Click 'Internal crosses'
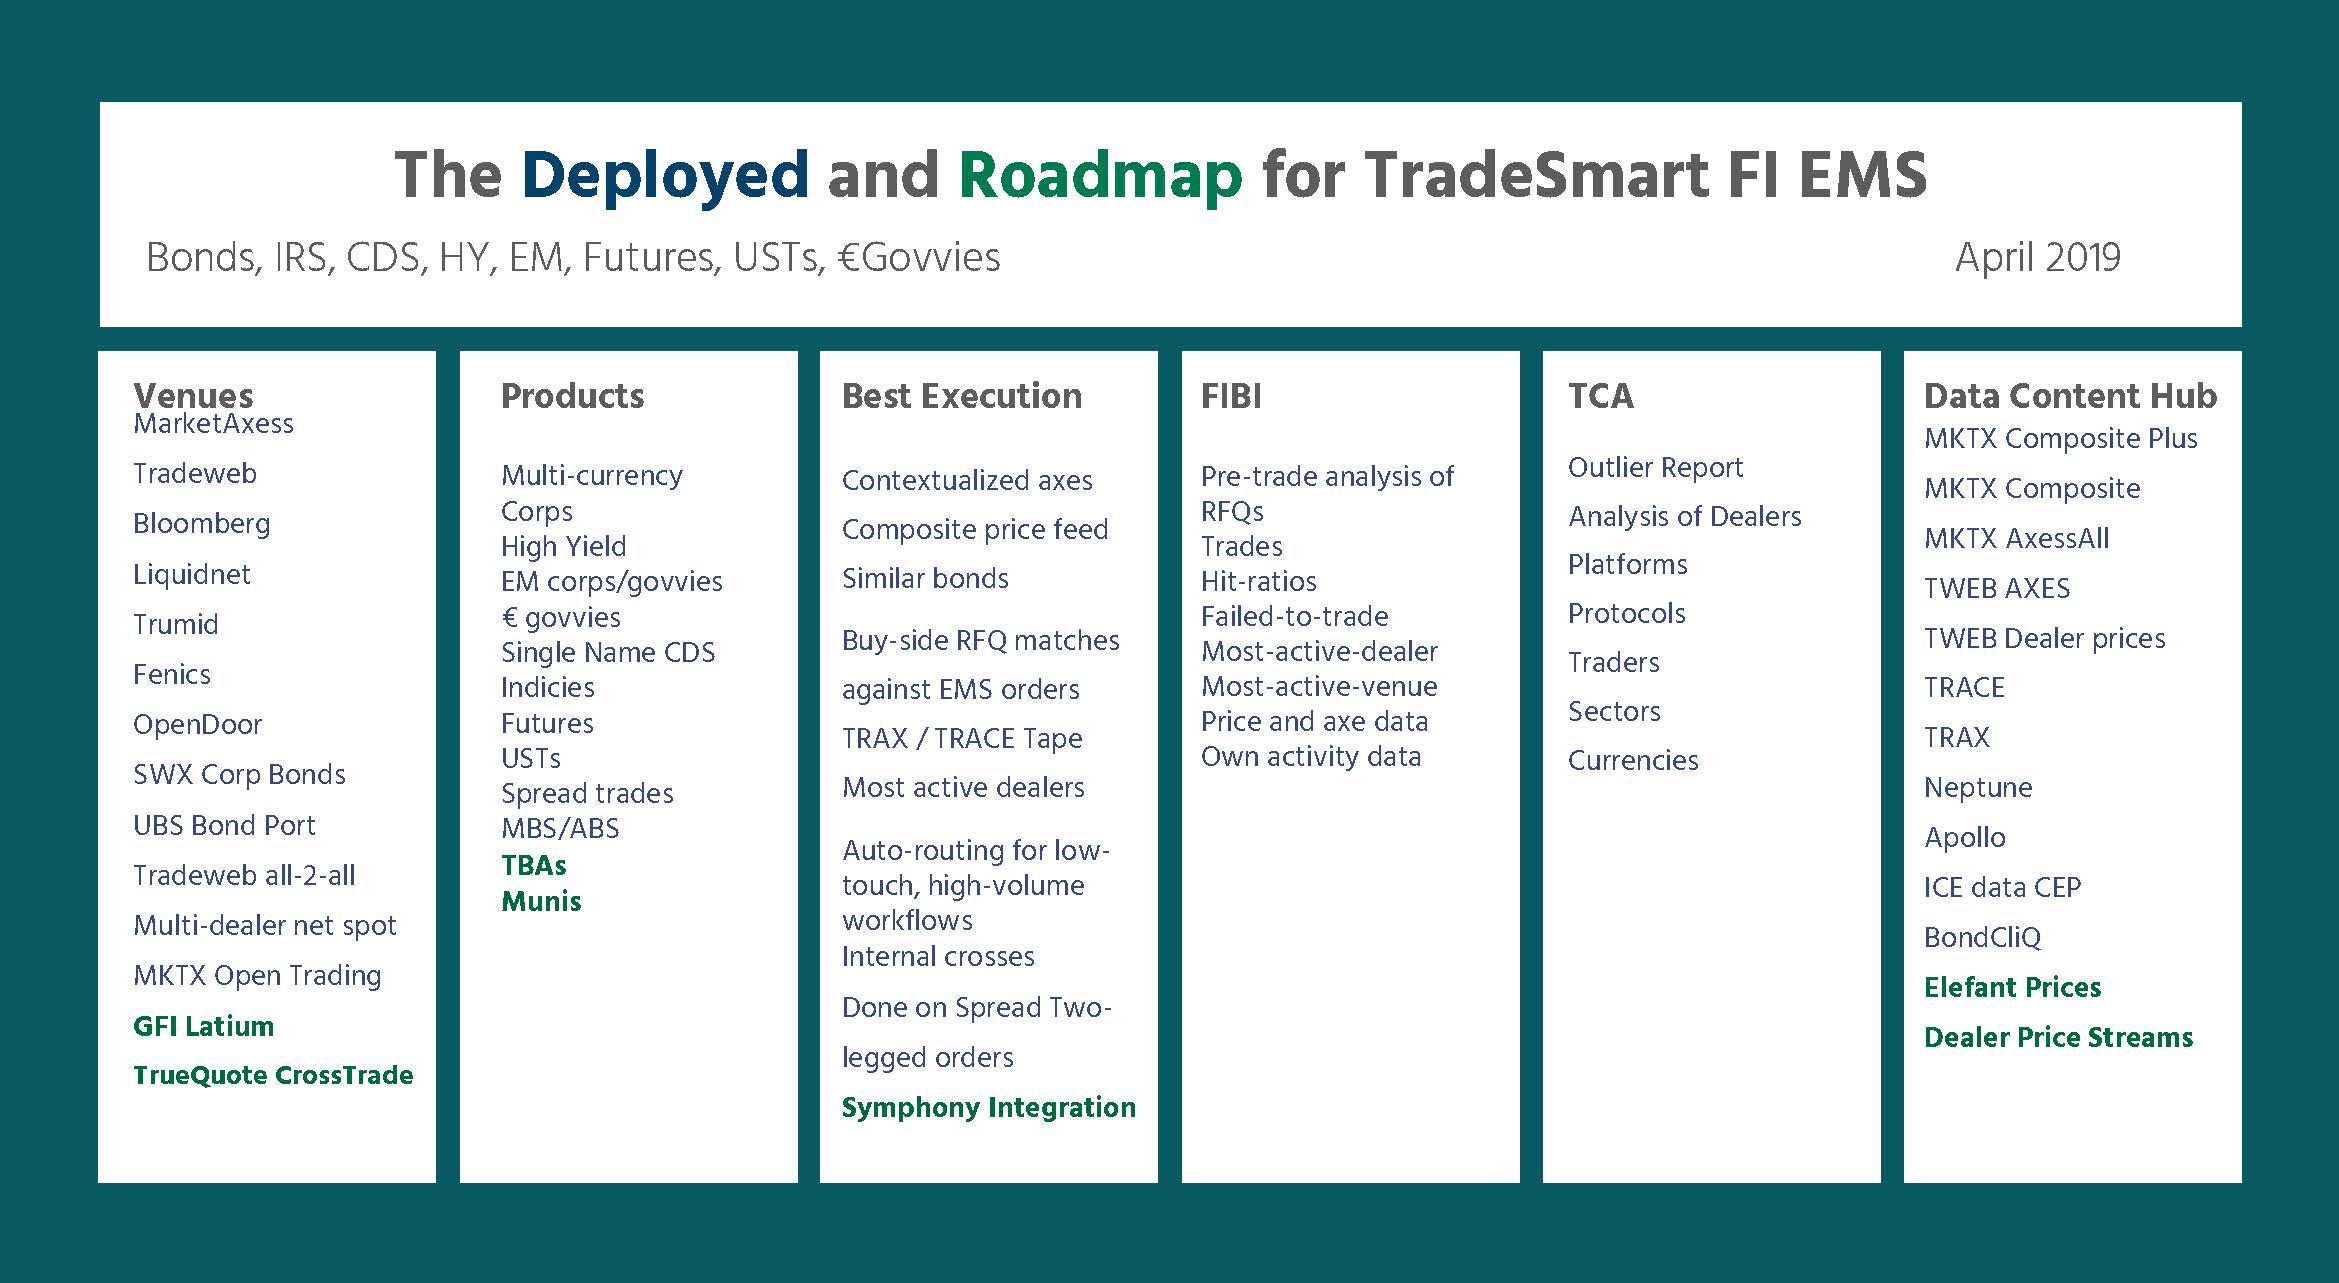 click(x=938, y=957)
